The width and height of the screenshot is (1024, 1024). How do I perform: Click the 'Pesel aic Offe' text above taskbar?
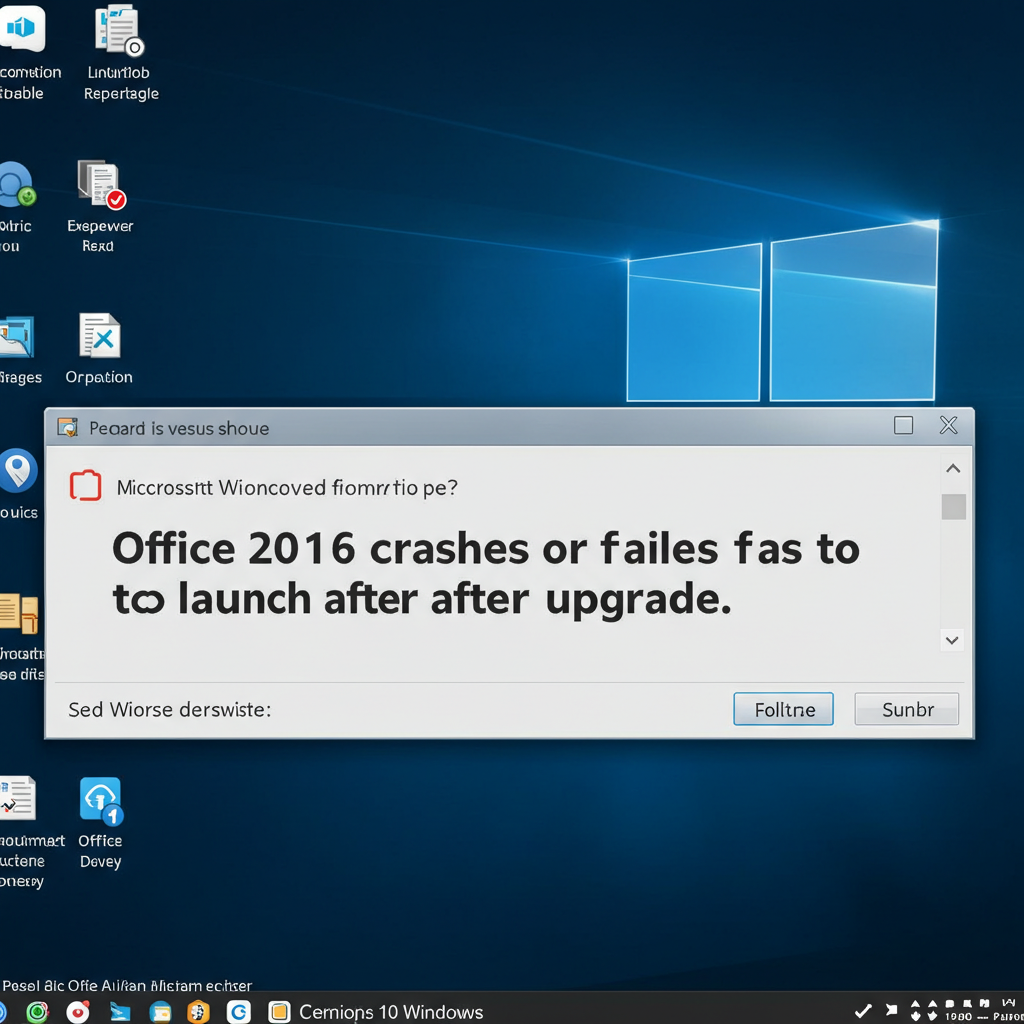127,985
